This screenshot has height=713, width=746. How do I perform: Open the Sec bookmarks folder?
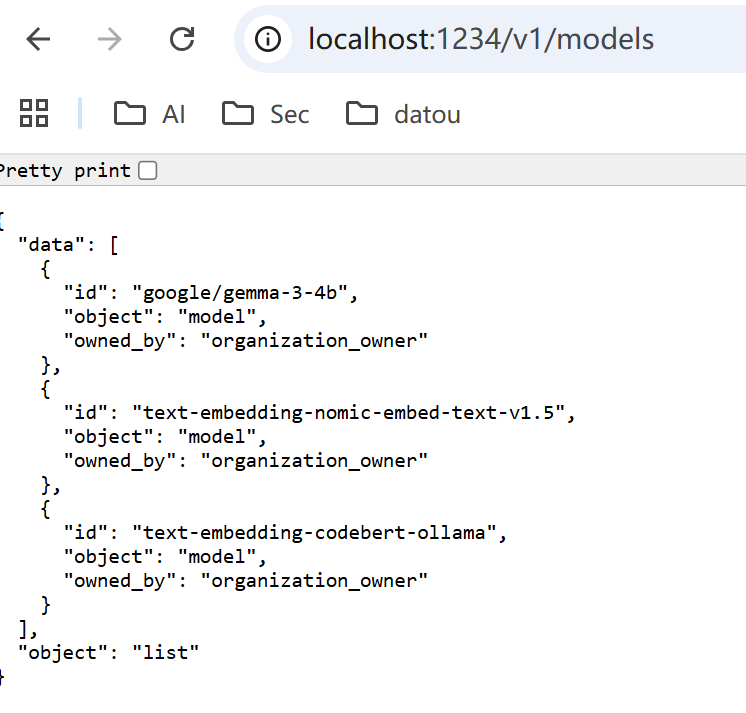(x=265, y=114)
